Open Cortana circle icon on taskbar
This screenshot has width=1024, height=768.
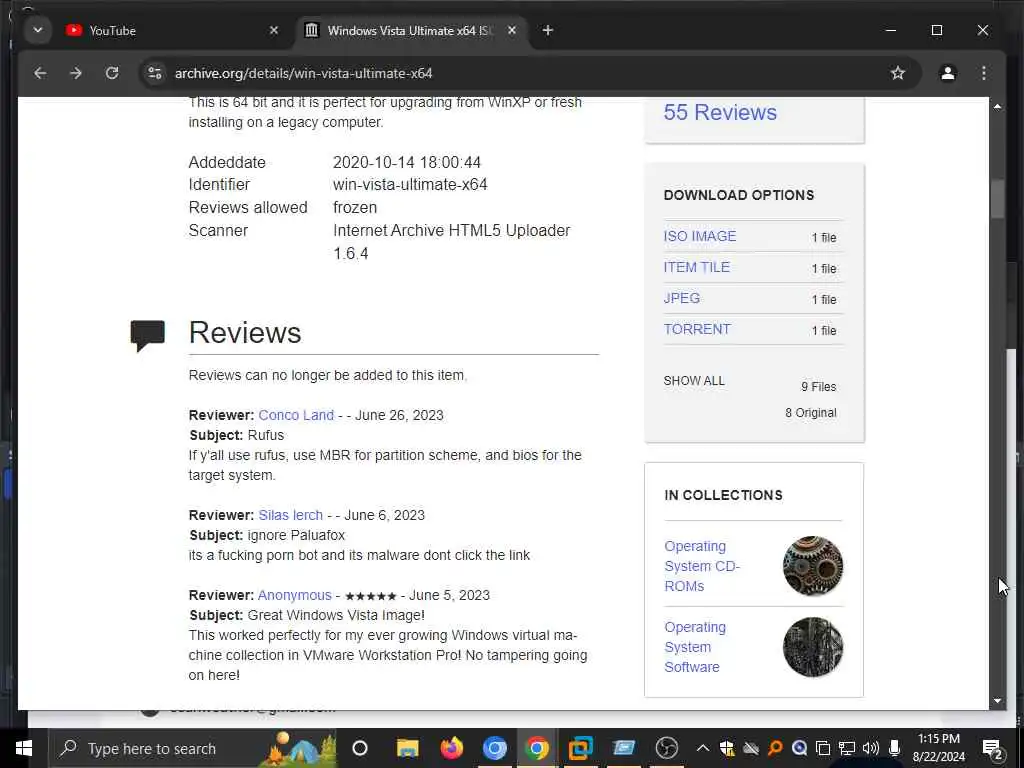click(360, 748)
